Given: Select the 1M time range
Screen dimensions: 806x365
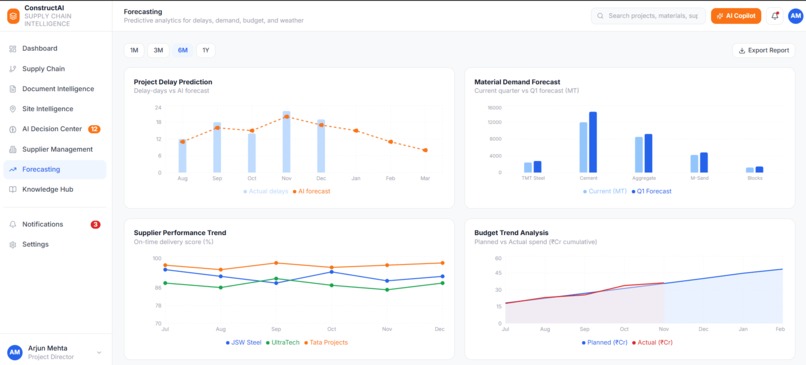Looking at the screenshot, I should 134,50.
